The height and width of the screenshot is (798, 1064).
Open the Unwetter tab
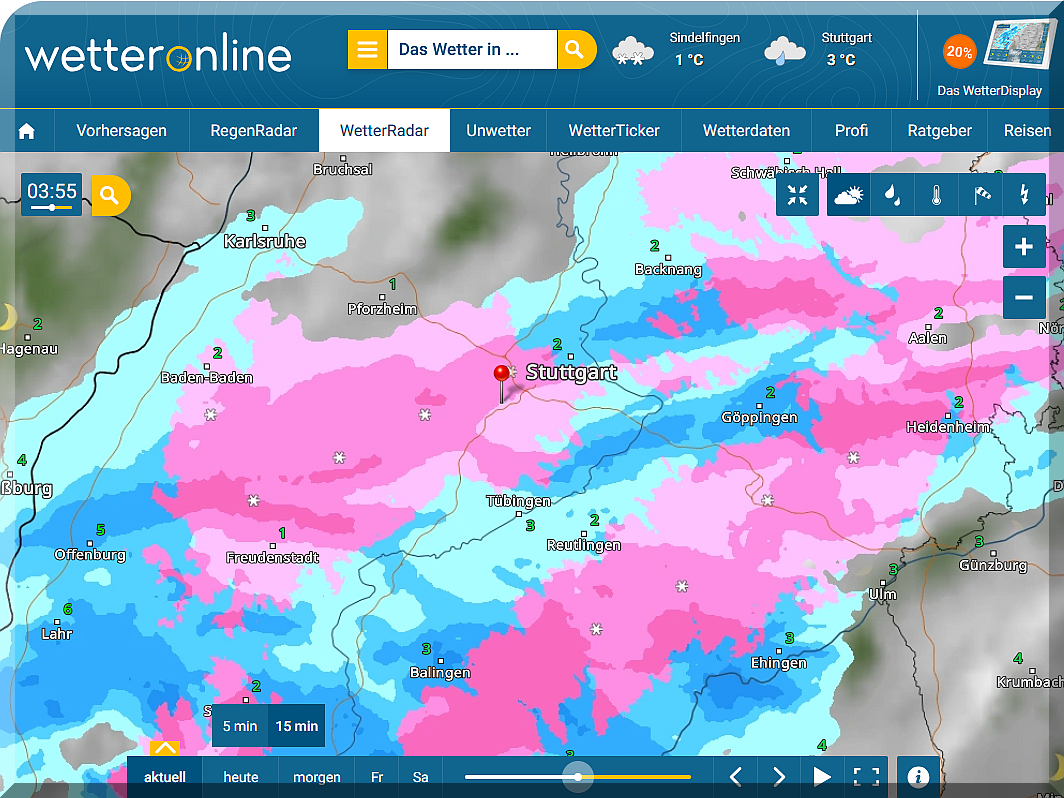click(x=498, y=131)
